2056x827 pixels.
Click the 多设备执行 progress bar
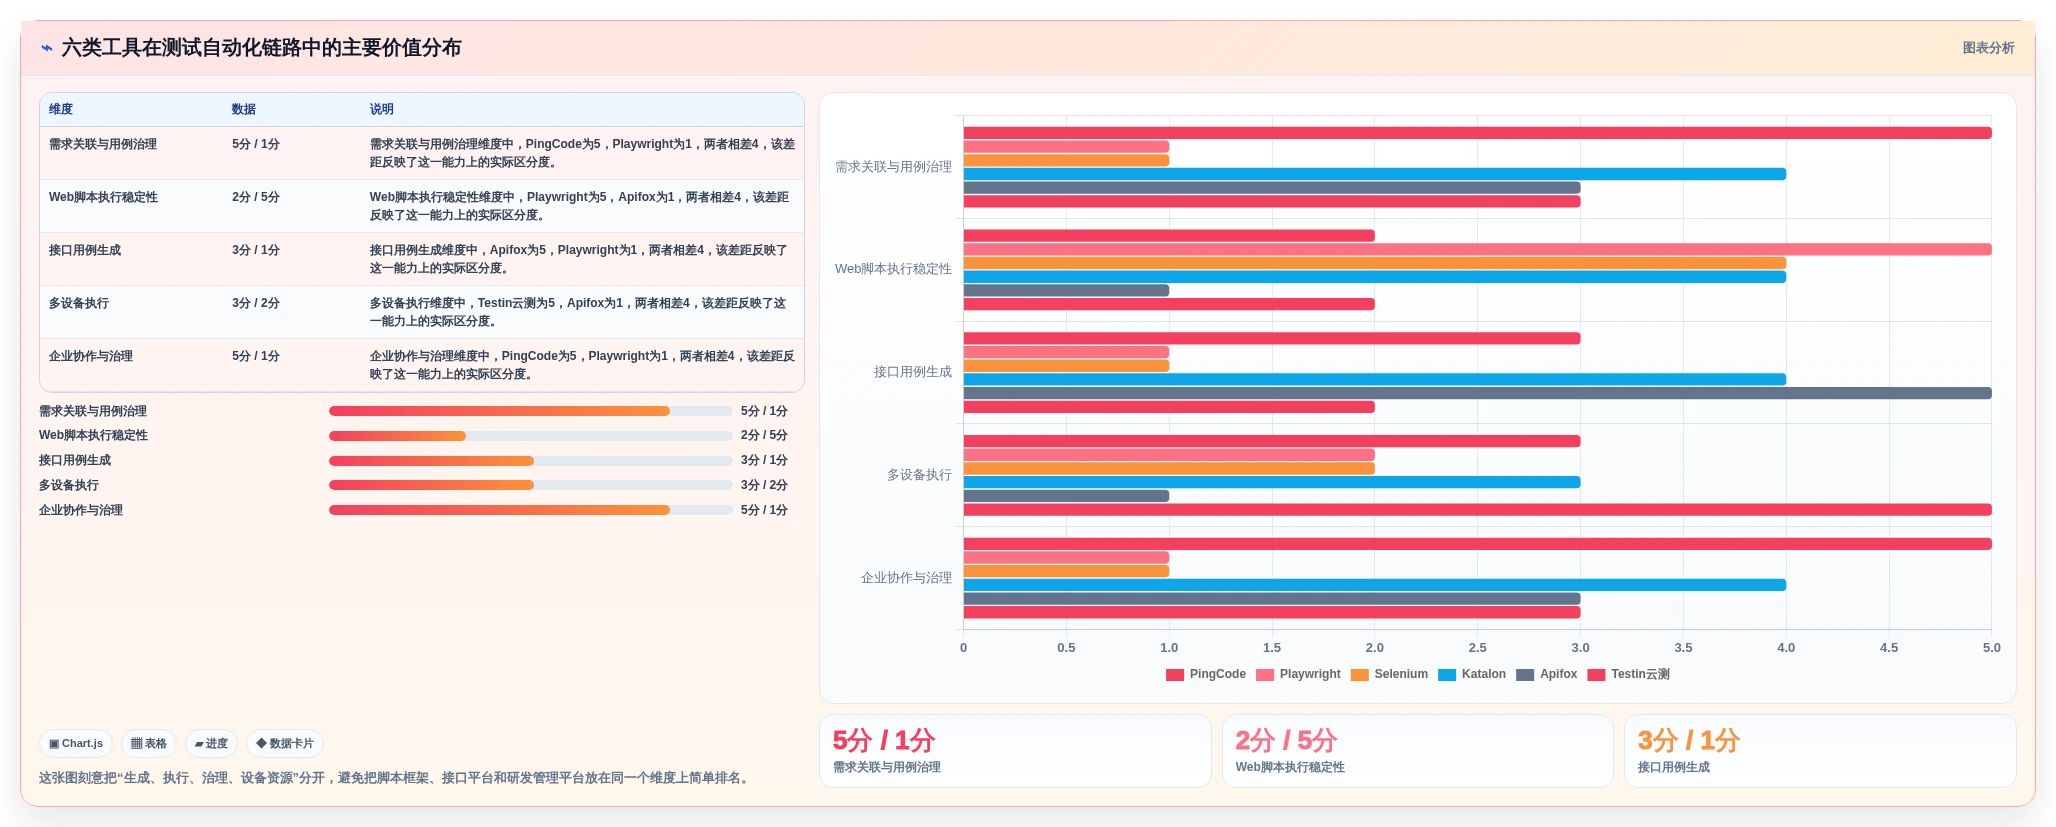[531, 485]
